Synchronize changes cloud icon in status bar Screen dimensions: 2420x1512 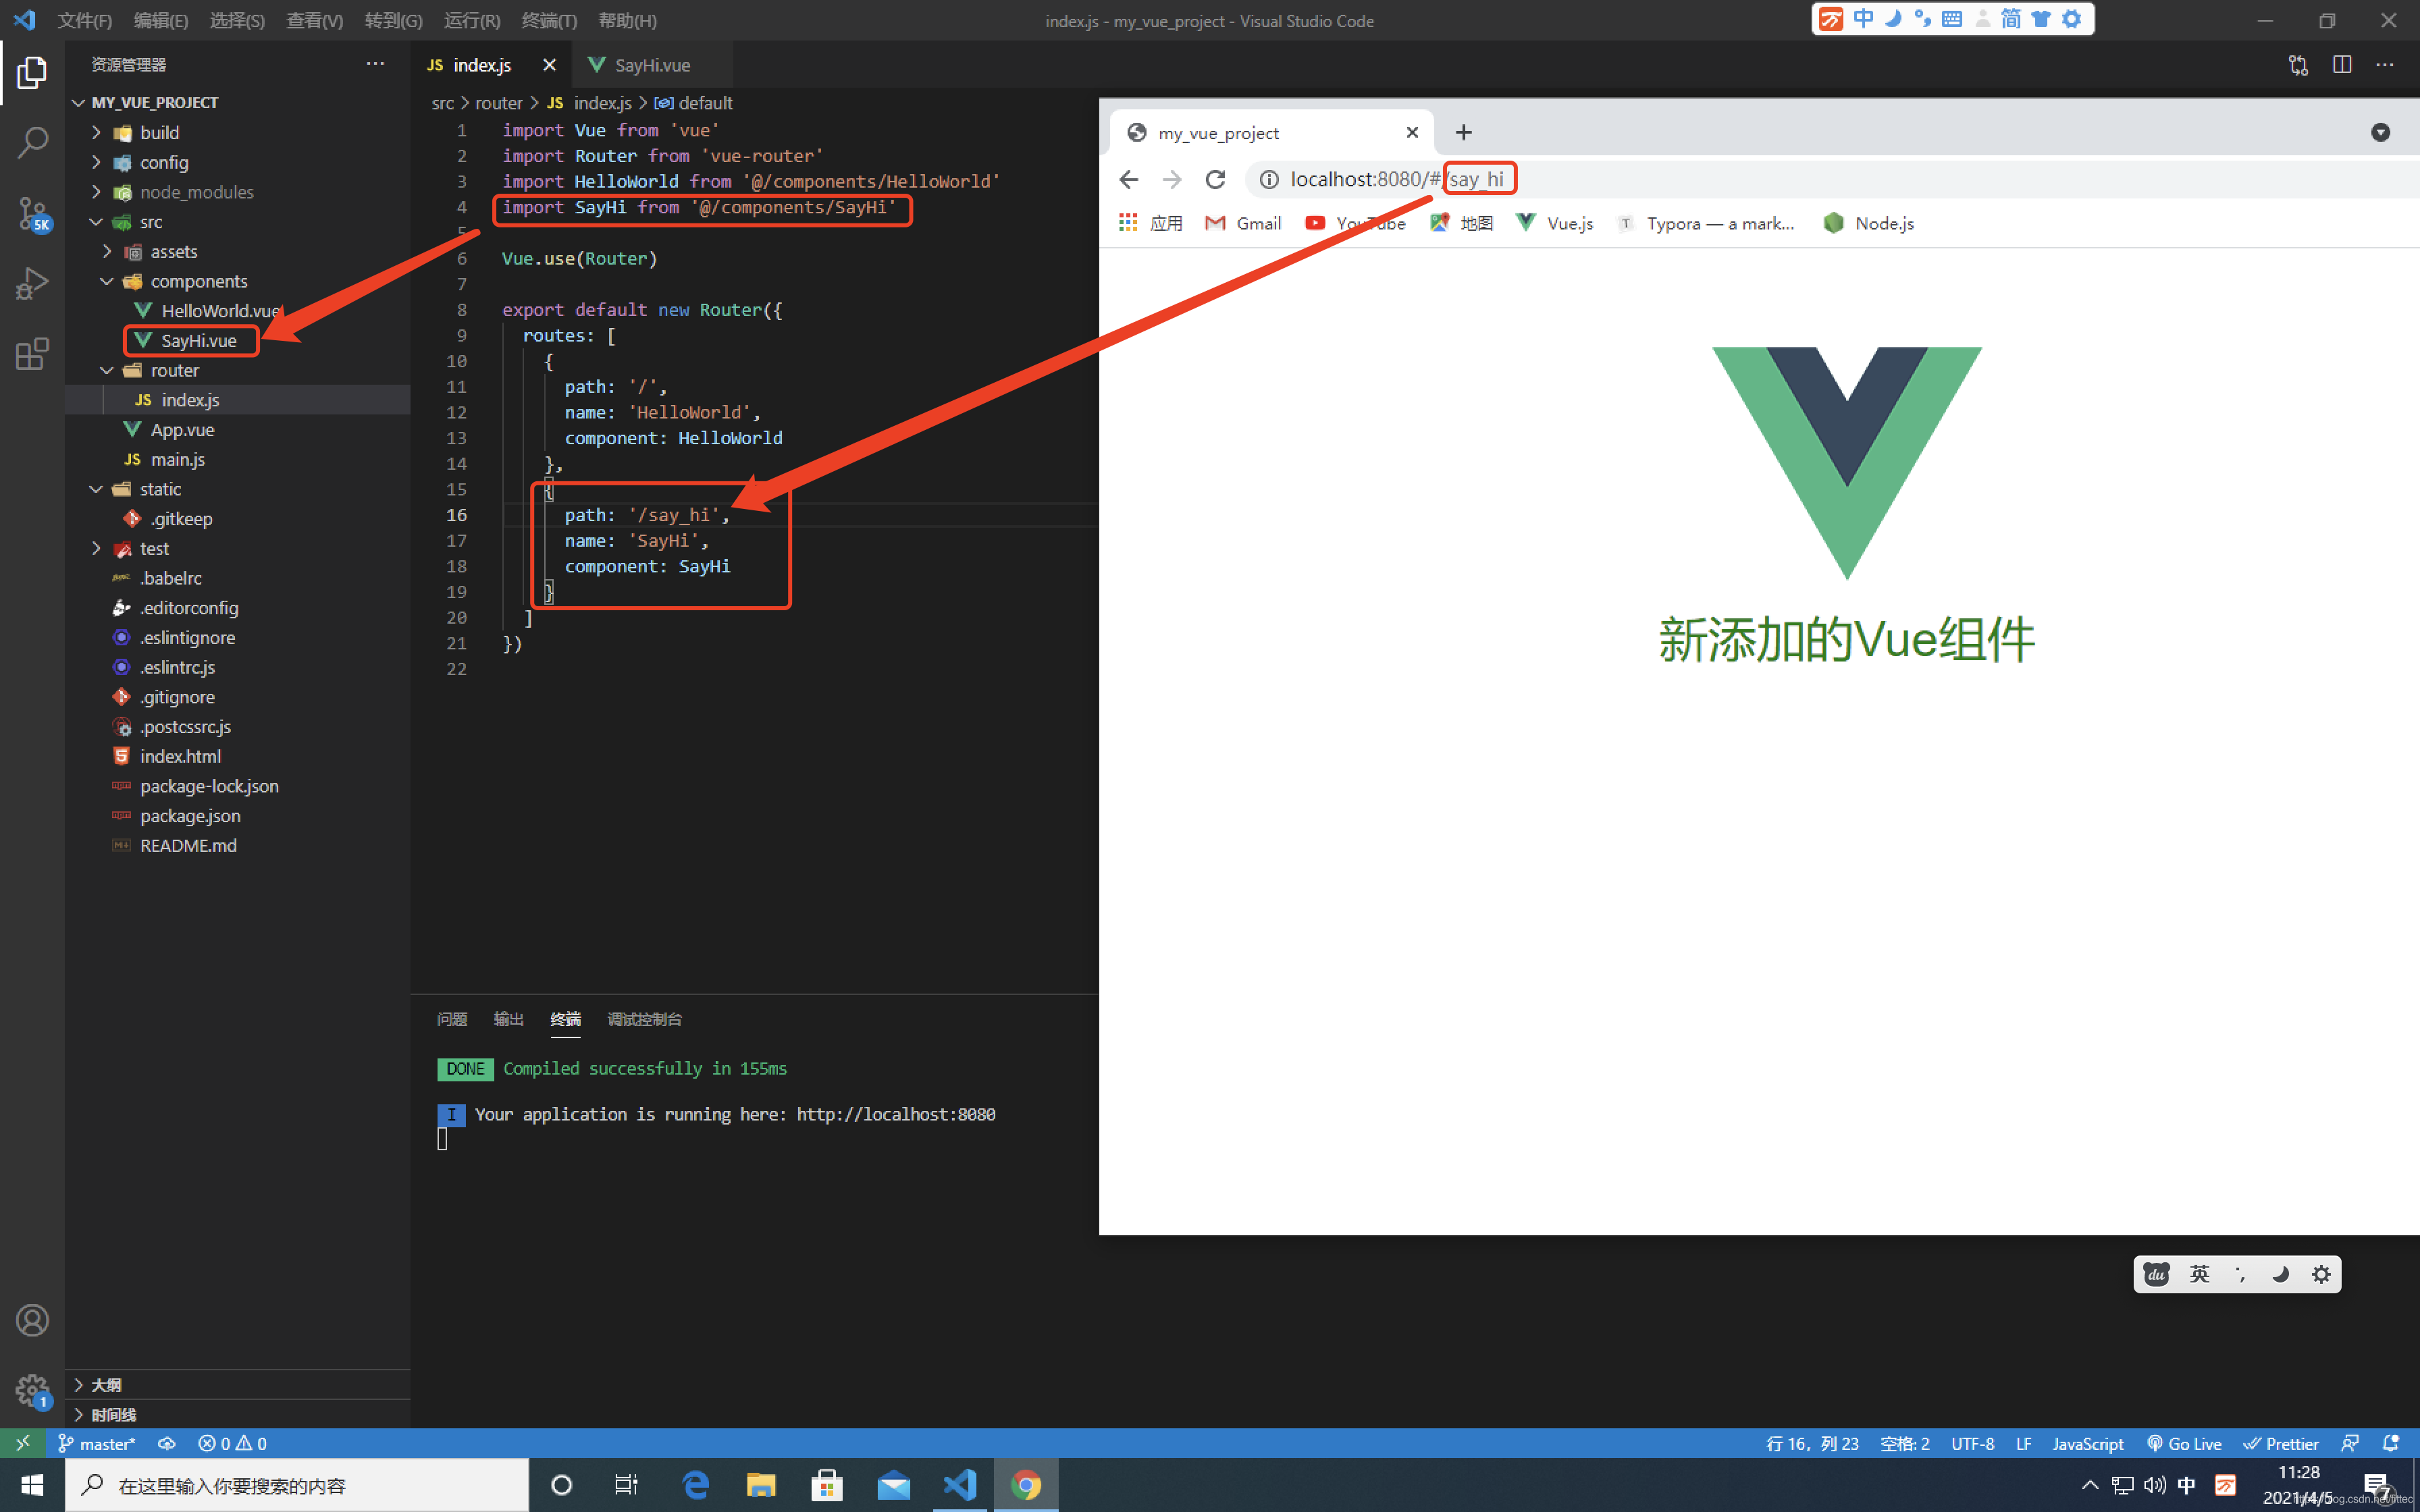[167, 1443]
